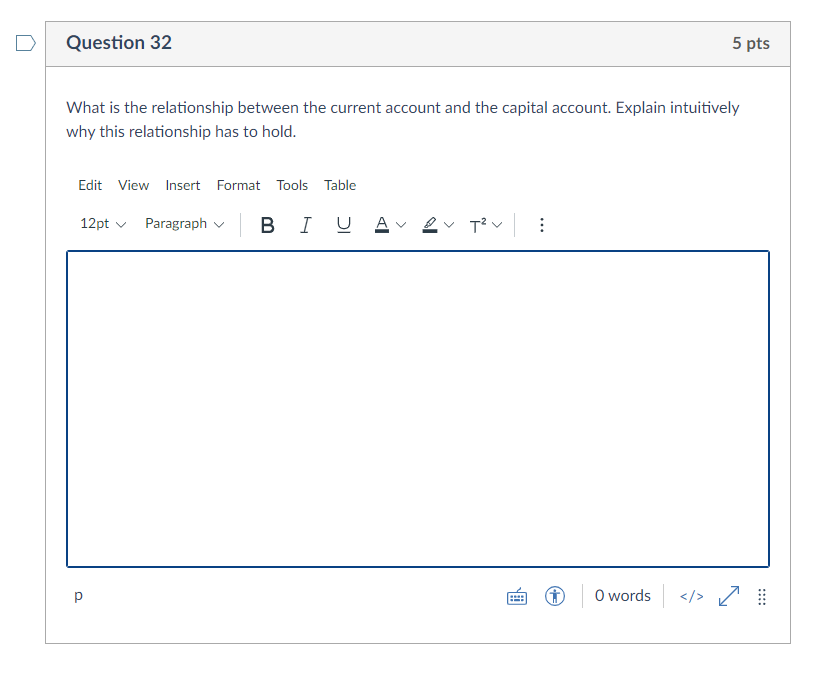The width and height of the screenshot is (822, 678).
Task: Apply underline formatting
Action: [343, 224]
